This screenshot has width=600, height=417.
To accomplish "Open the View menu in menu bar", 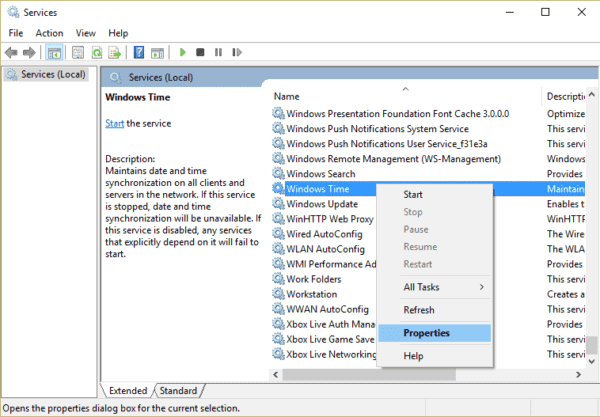I will point(86,32).
